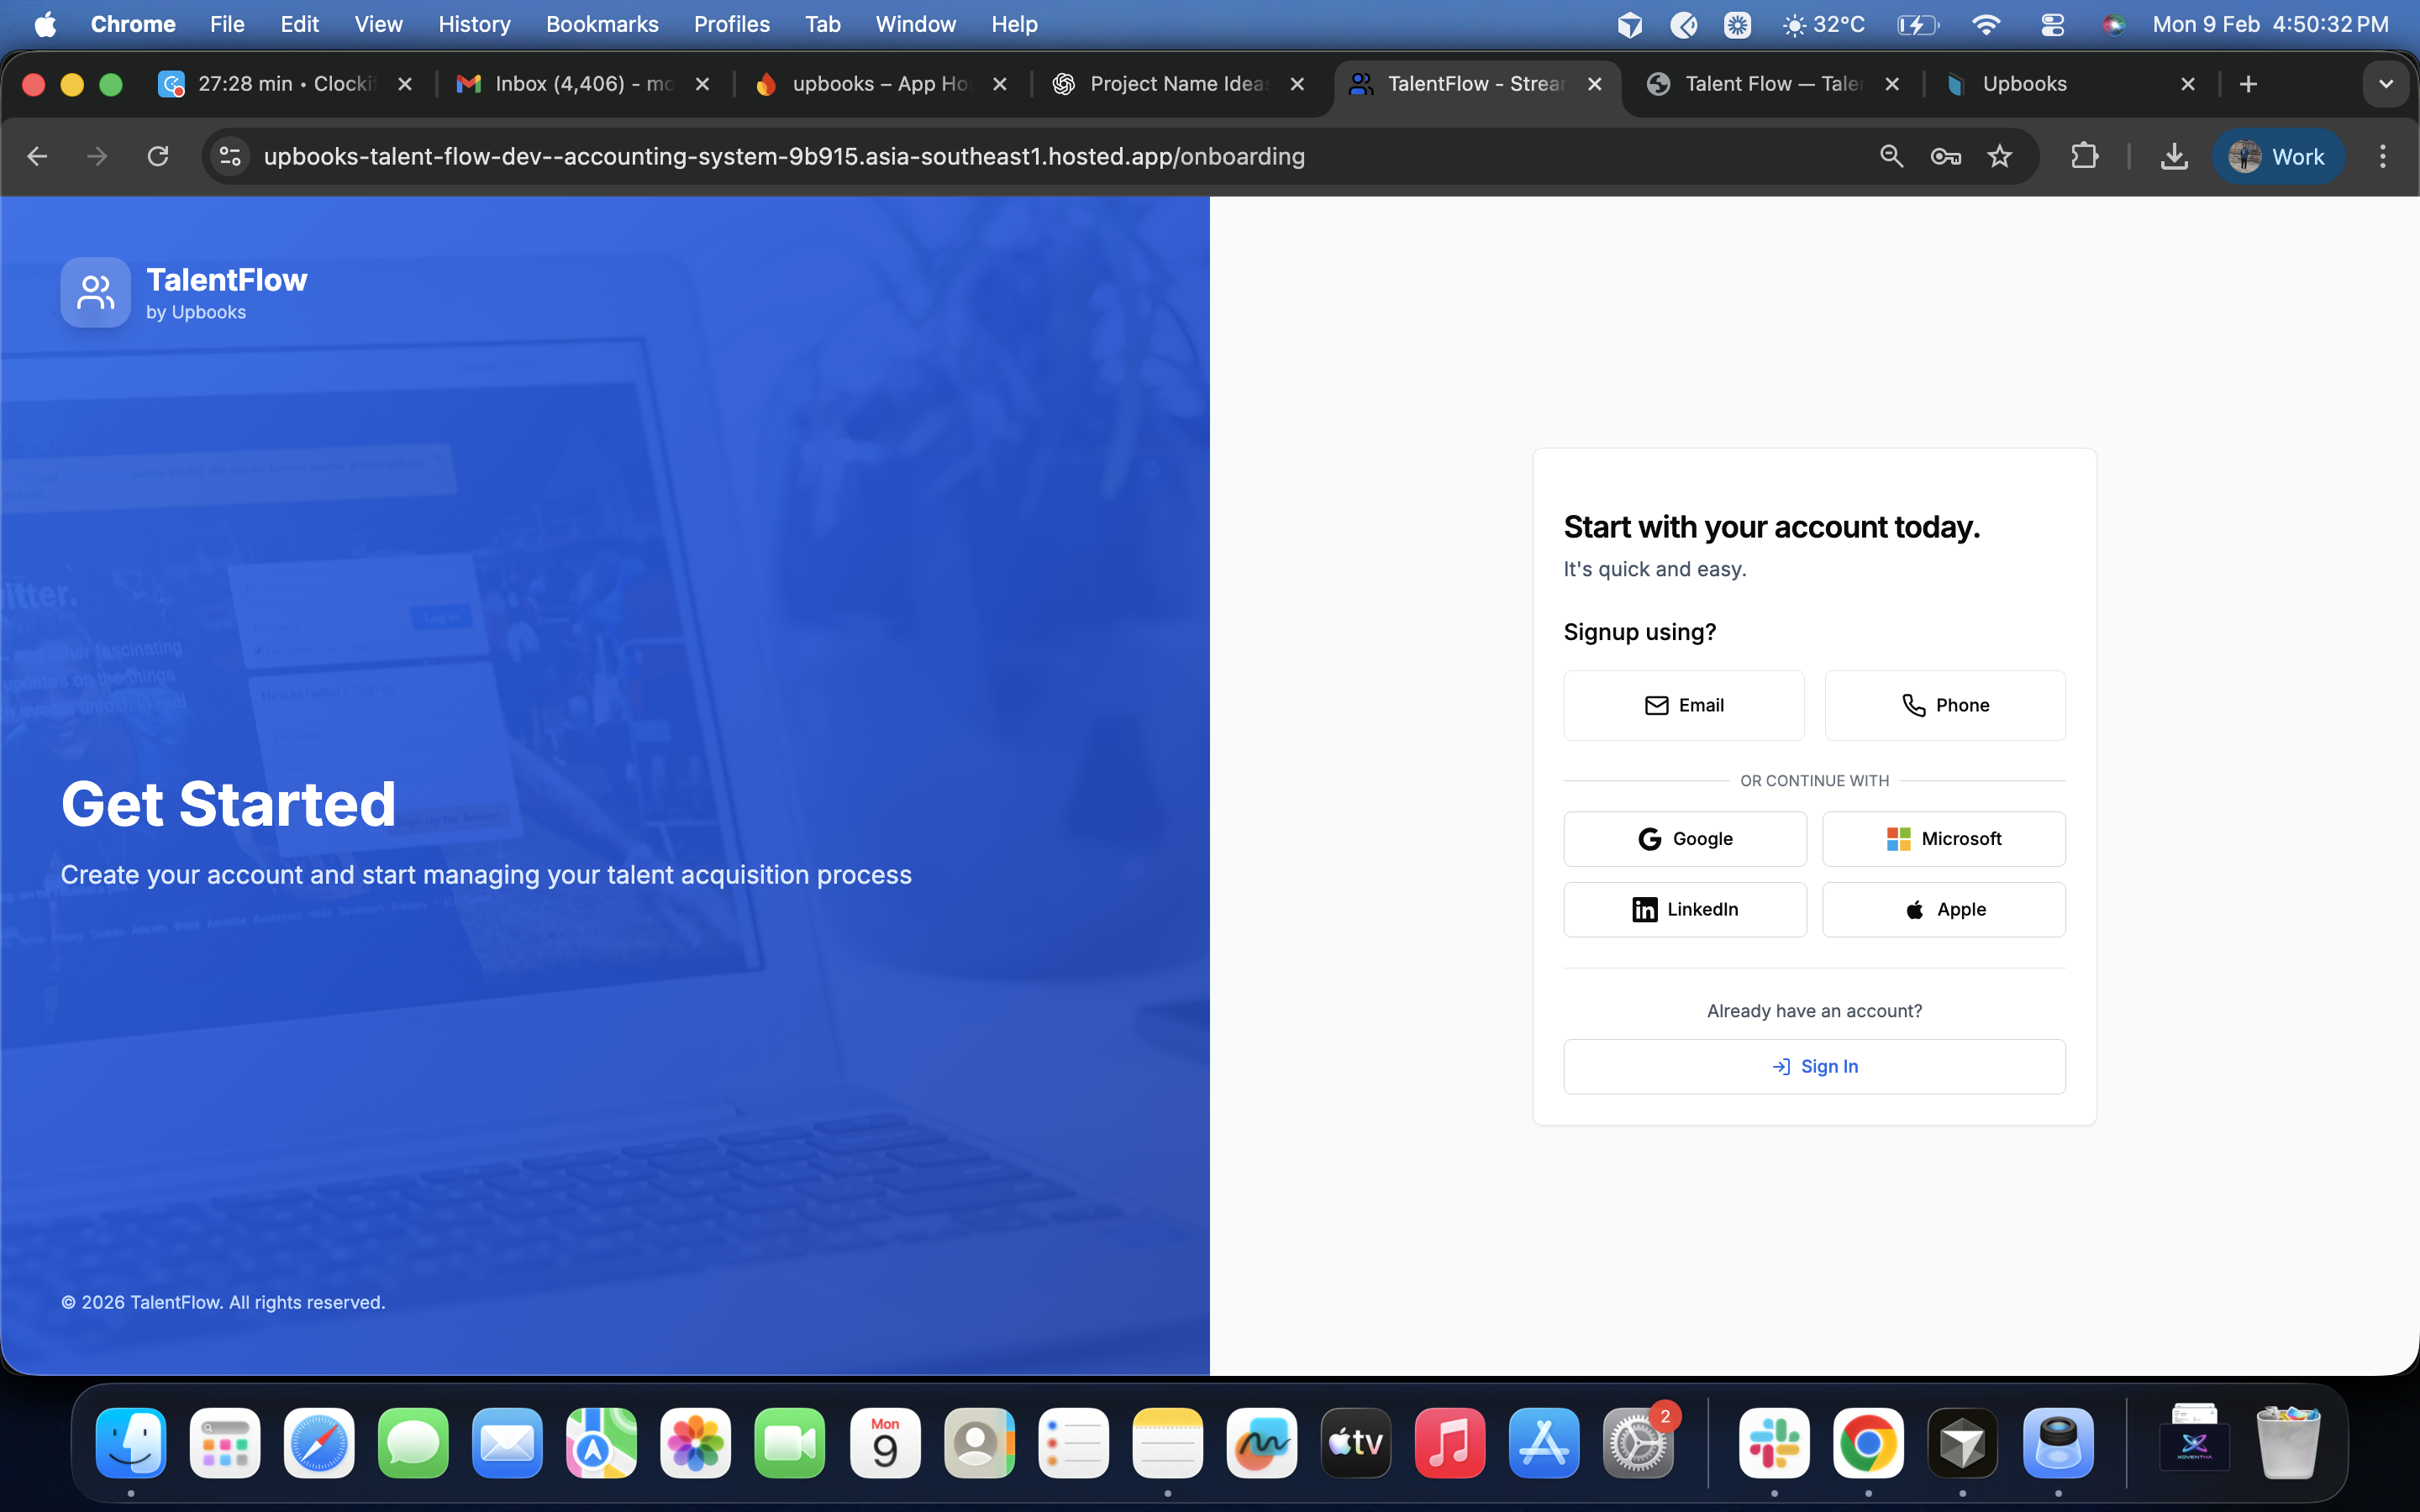
Task: Continue with Microsoft
Action: click(x=1943, y=838)
